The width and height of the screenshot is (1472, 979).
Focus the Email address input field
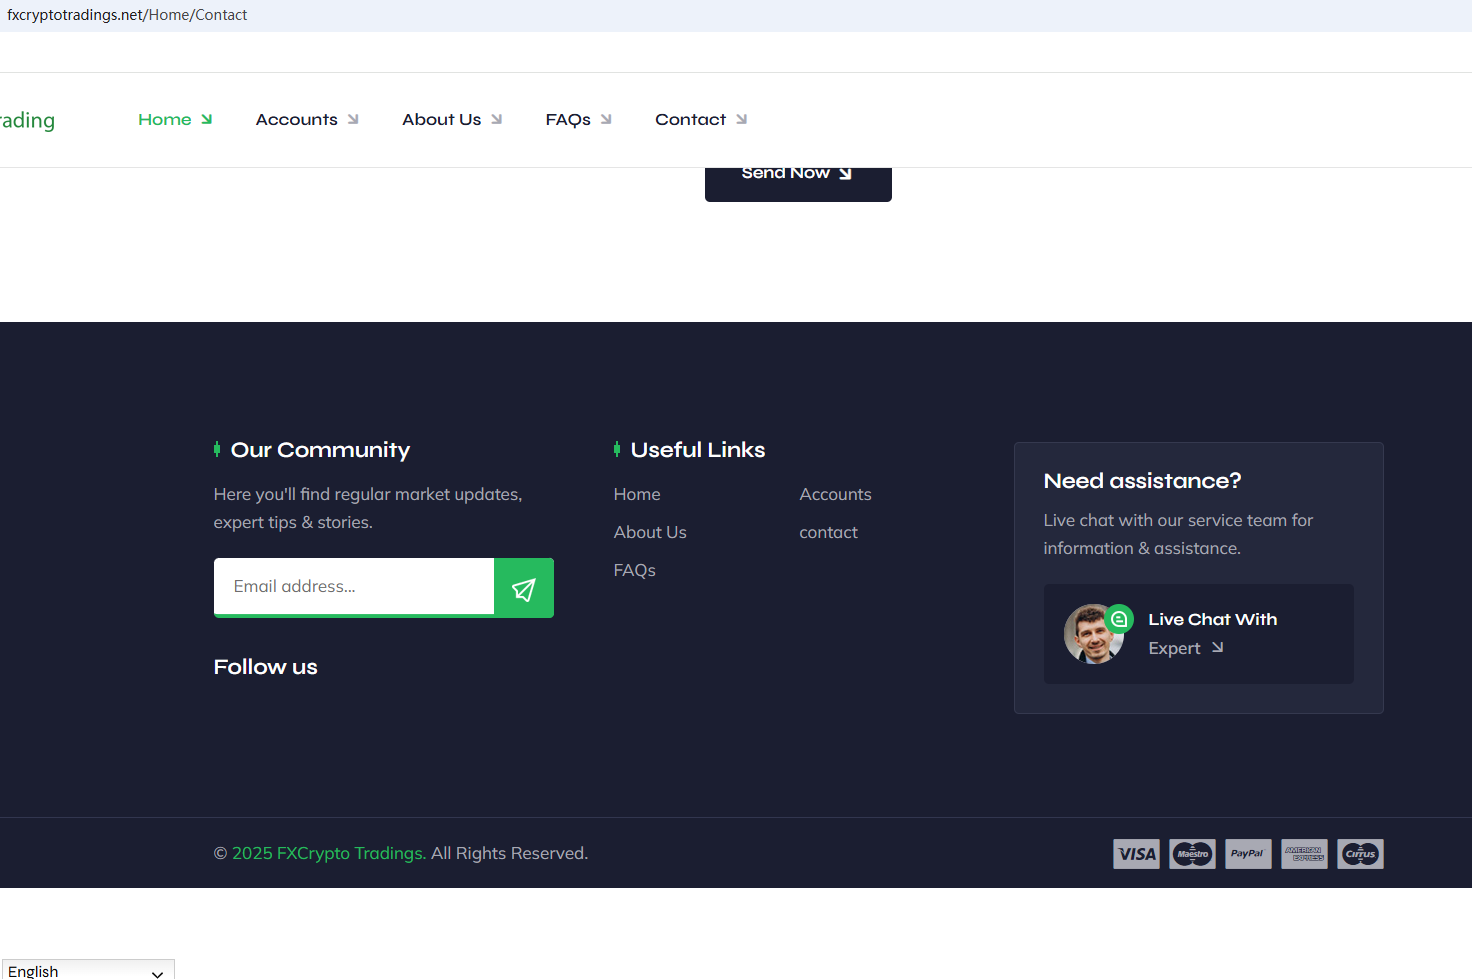[354, 587]
